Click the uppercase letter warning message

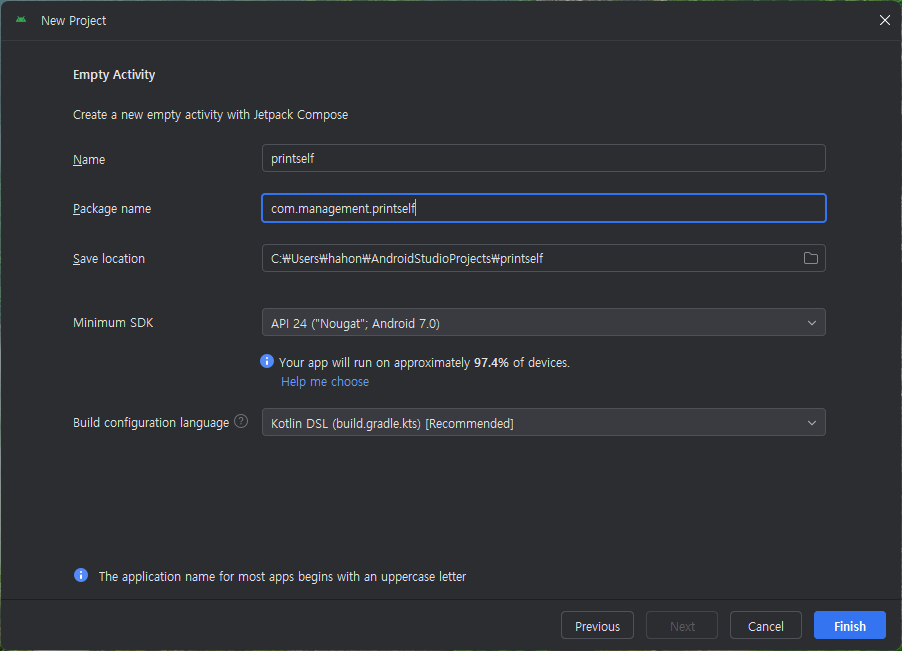[282, 576]
